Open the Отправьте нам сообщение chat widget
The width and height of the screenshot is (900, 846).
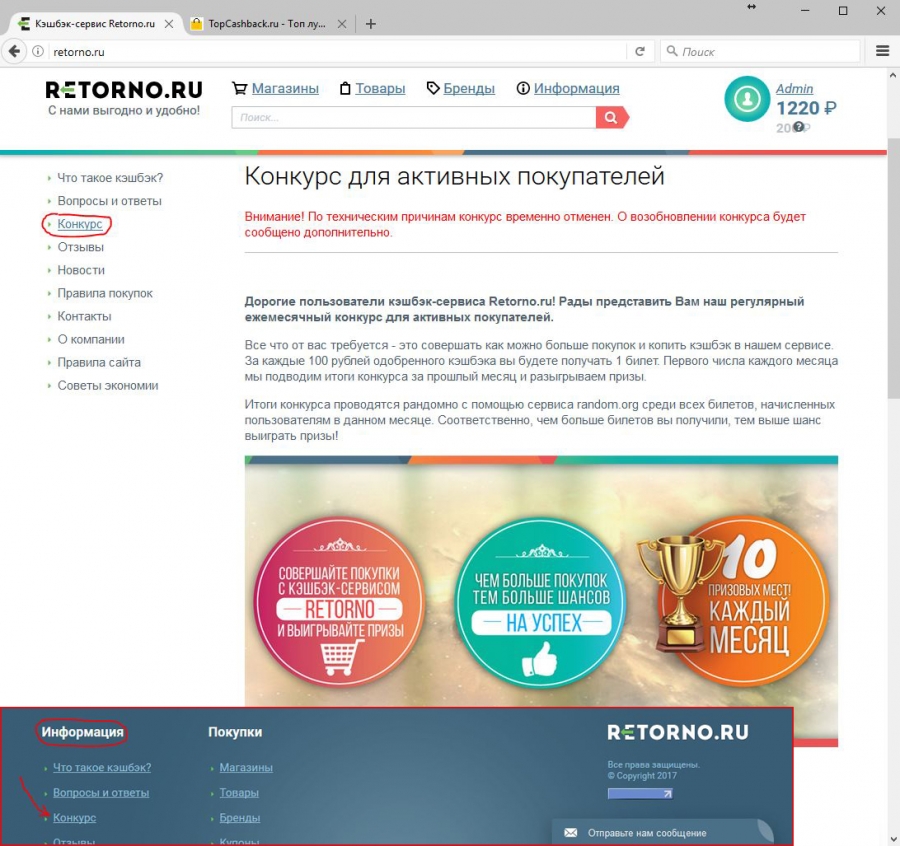click(663, 832)
